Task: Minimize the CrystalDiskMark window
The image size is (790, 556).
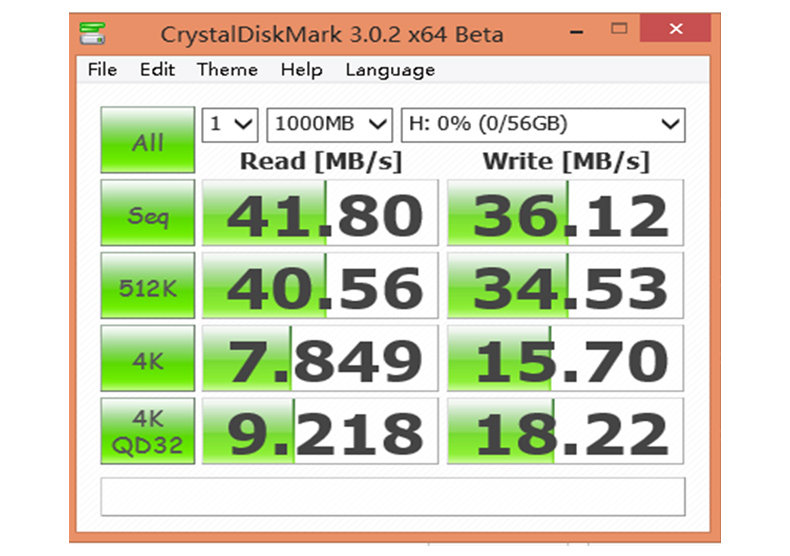Action: coord(577,31)
